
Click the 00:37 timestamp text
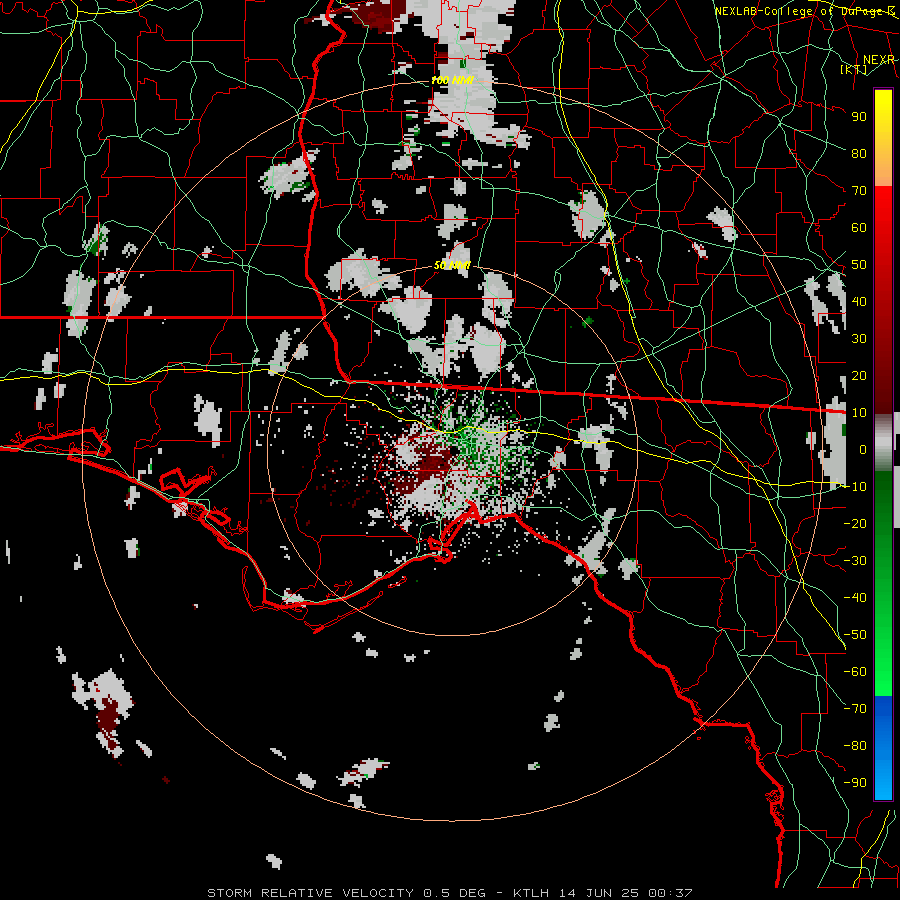pyautogui.click(x=670, y=893)
